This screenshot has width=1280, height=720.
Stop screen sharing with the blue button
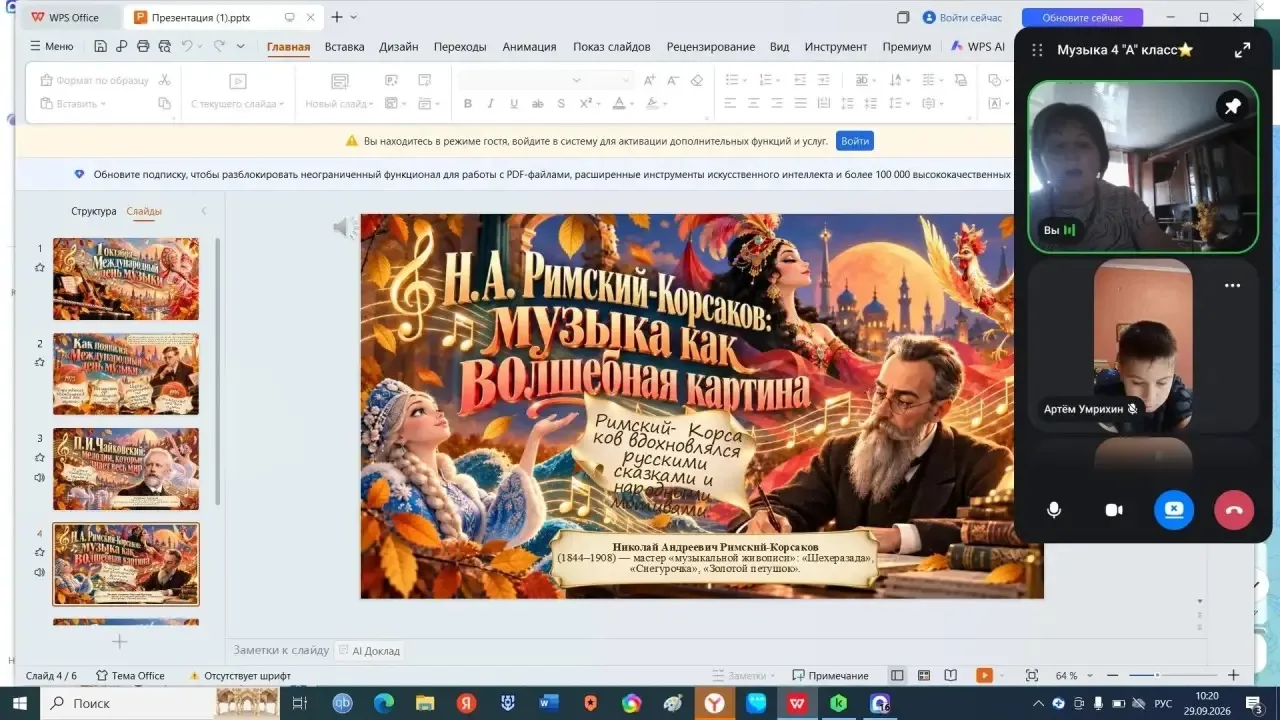tap(1174, 510)
